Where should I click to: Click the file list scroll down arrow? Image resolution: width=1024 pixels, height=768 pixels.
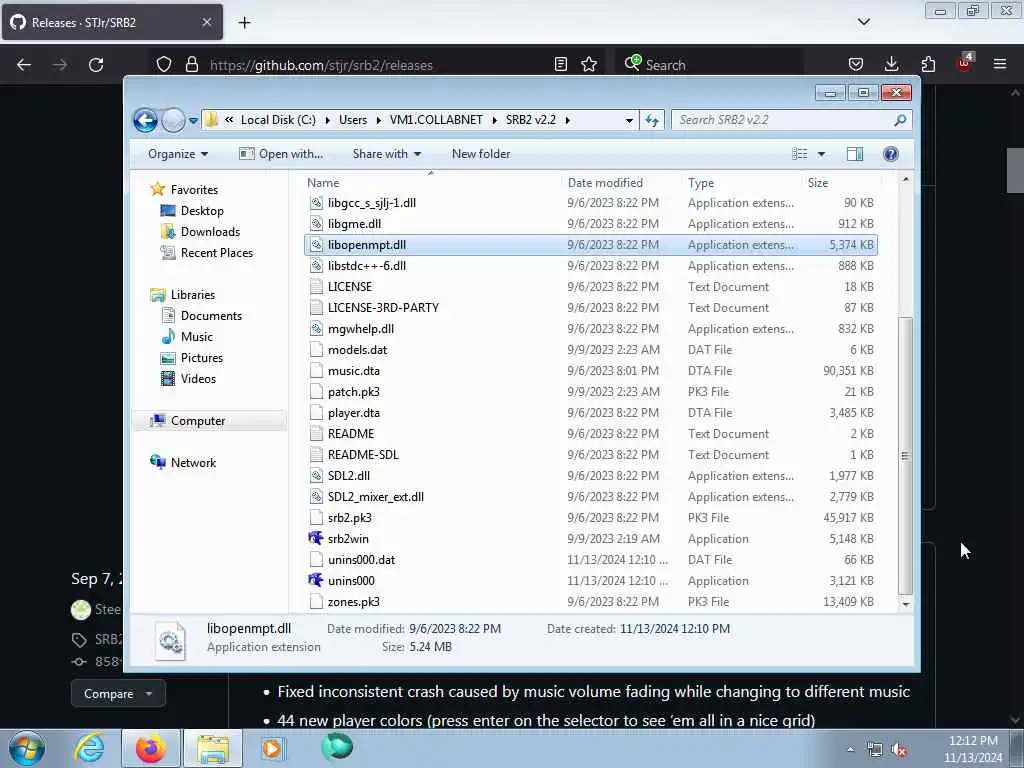click(x=906, y=605)
